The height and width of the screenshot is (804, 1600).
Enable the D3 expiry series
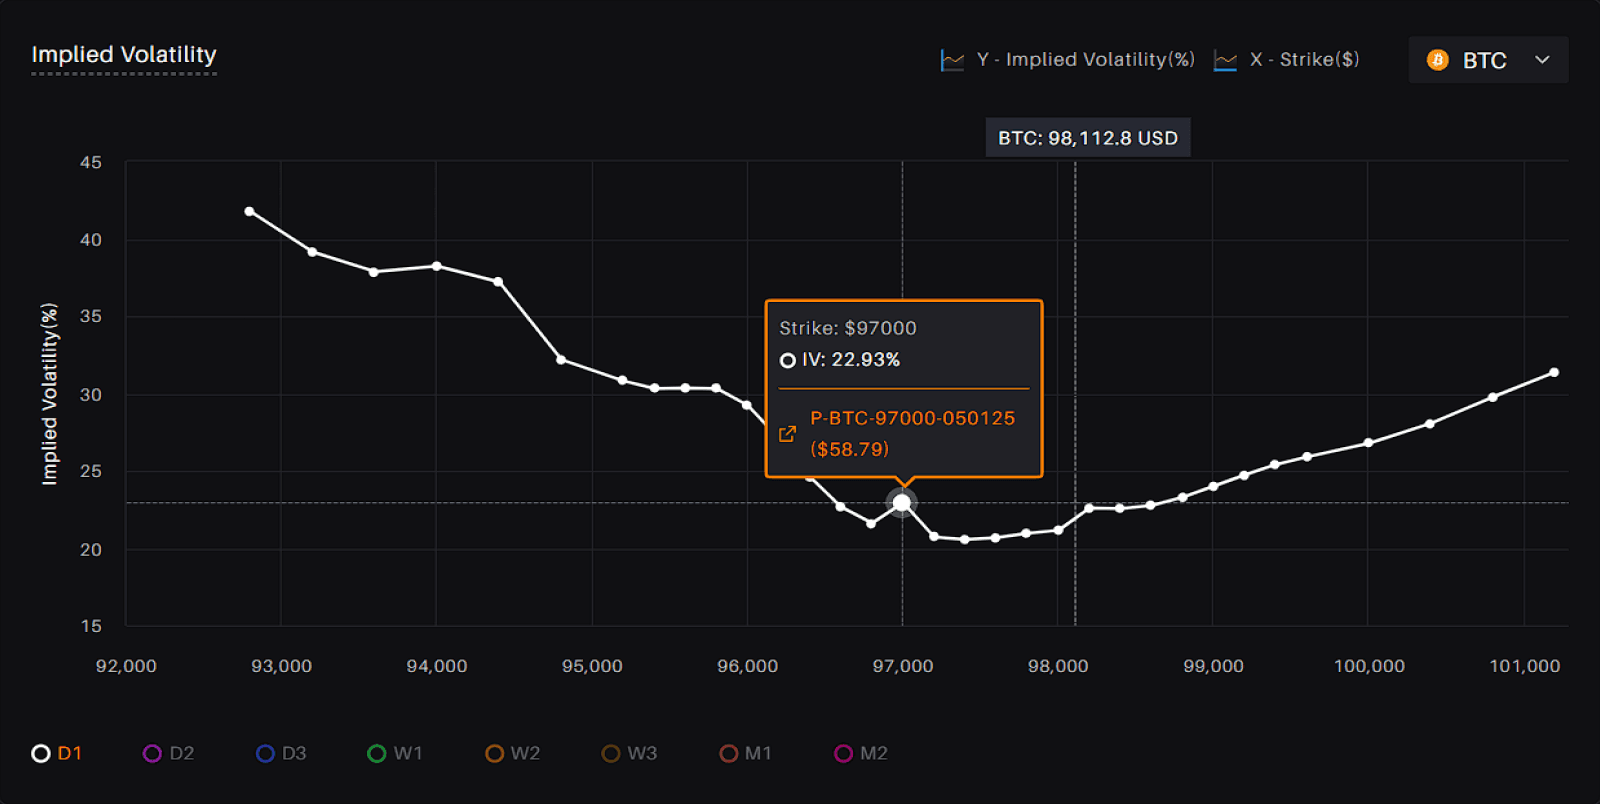tap(281, 753)
